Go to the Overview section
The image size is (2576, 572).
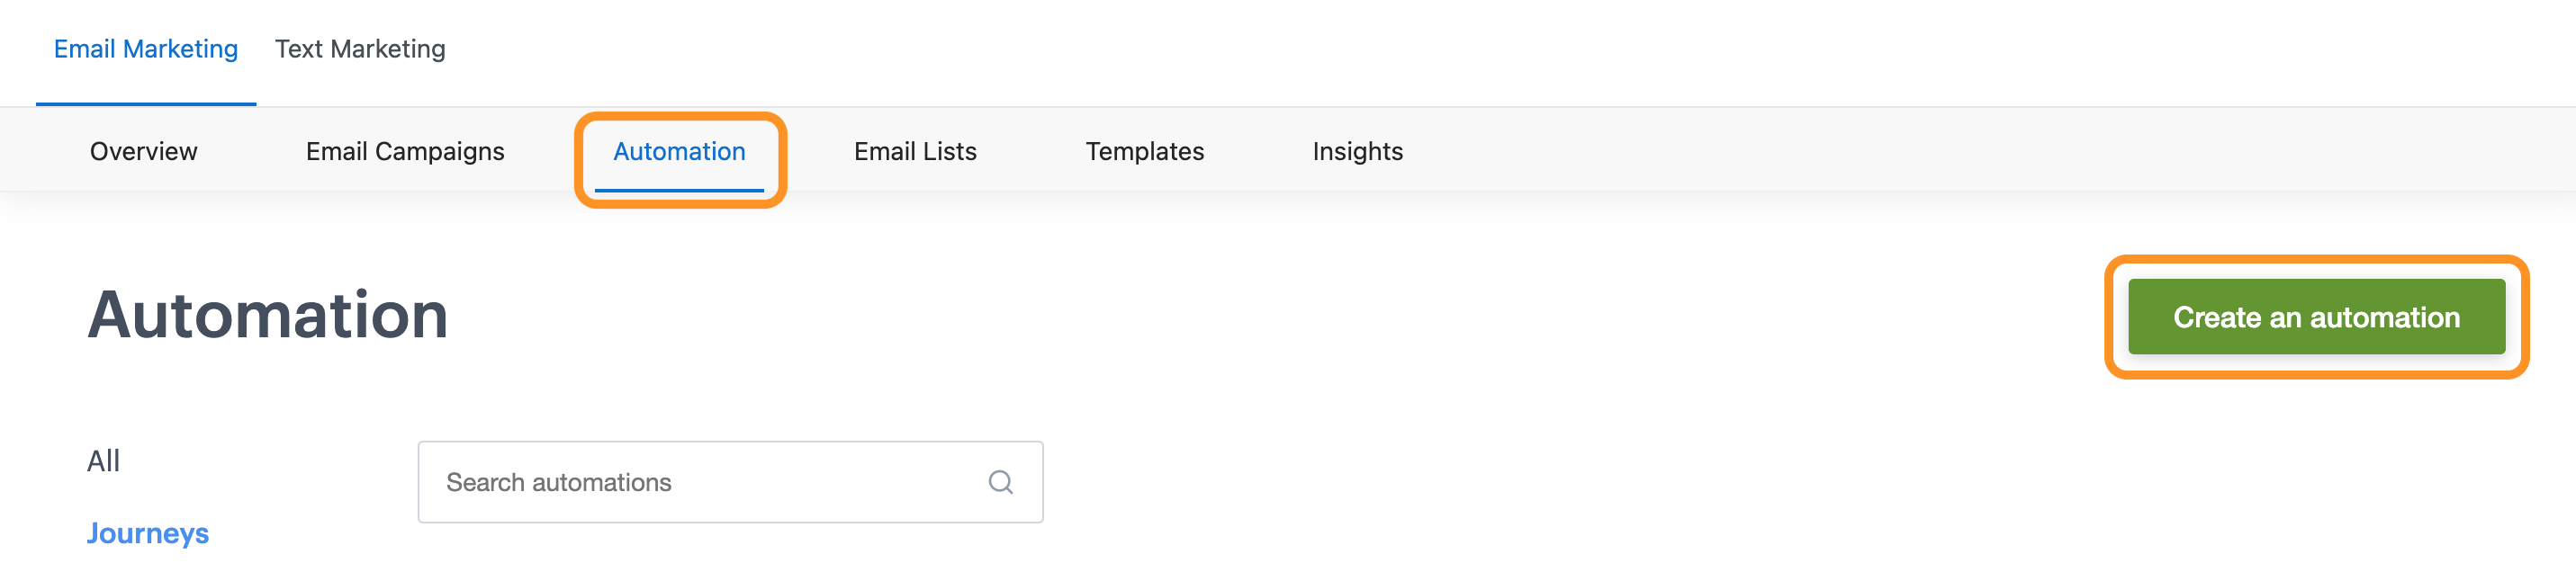click(x=144, y=151)
